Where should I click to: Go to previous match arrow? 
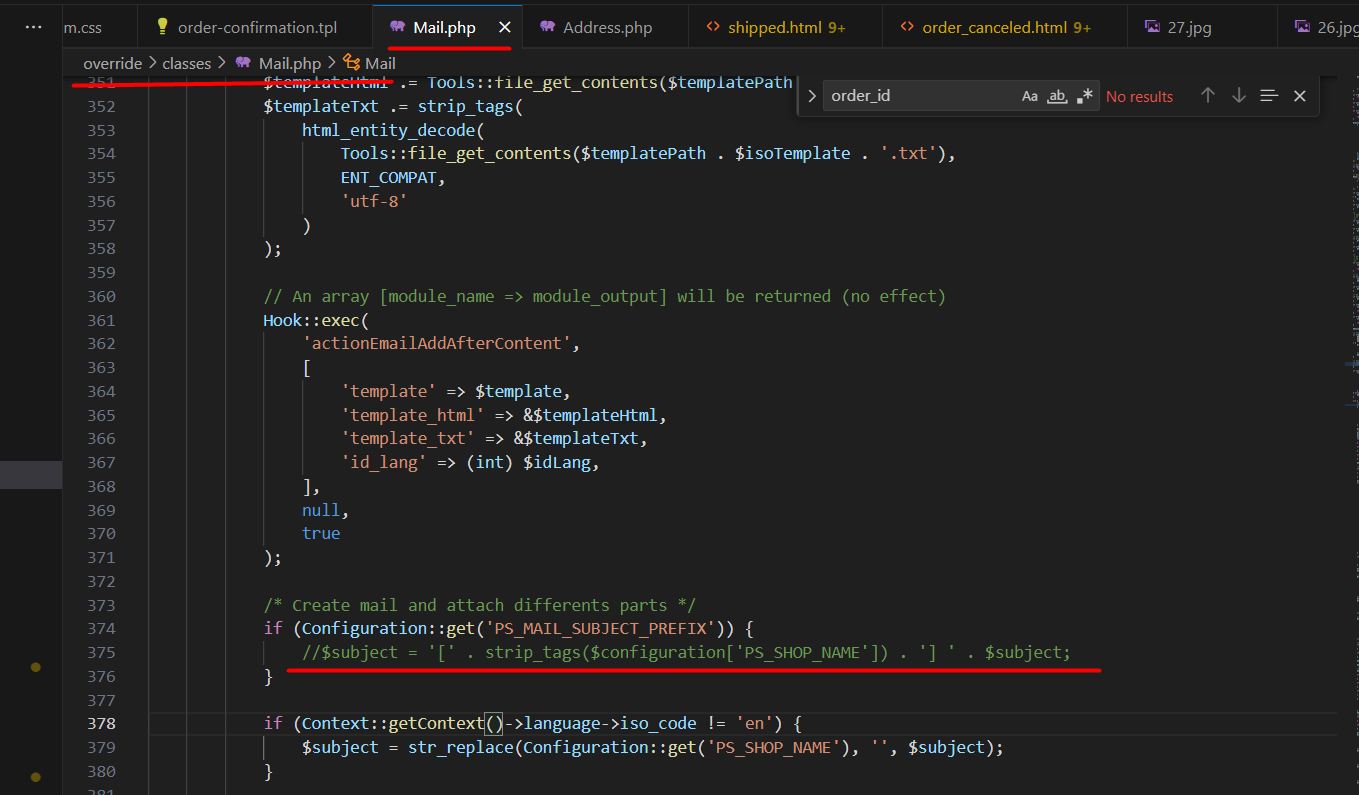pyautogui.click(x=1208, y=96)
